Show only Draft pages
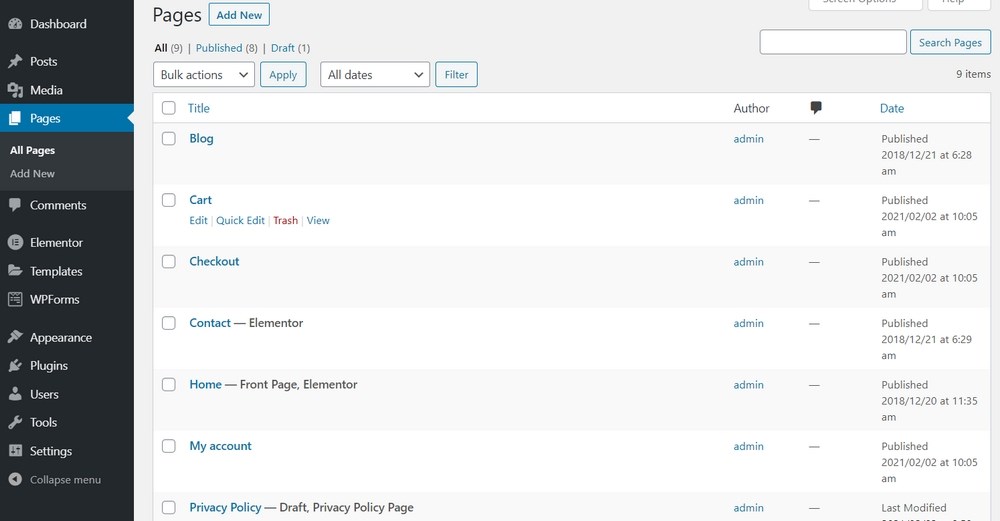The image size is (1000, 521). click(283, 48)
